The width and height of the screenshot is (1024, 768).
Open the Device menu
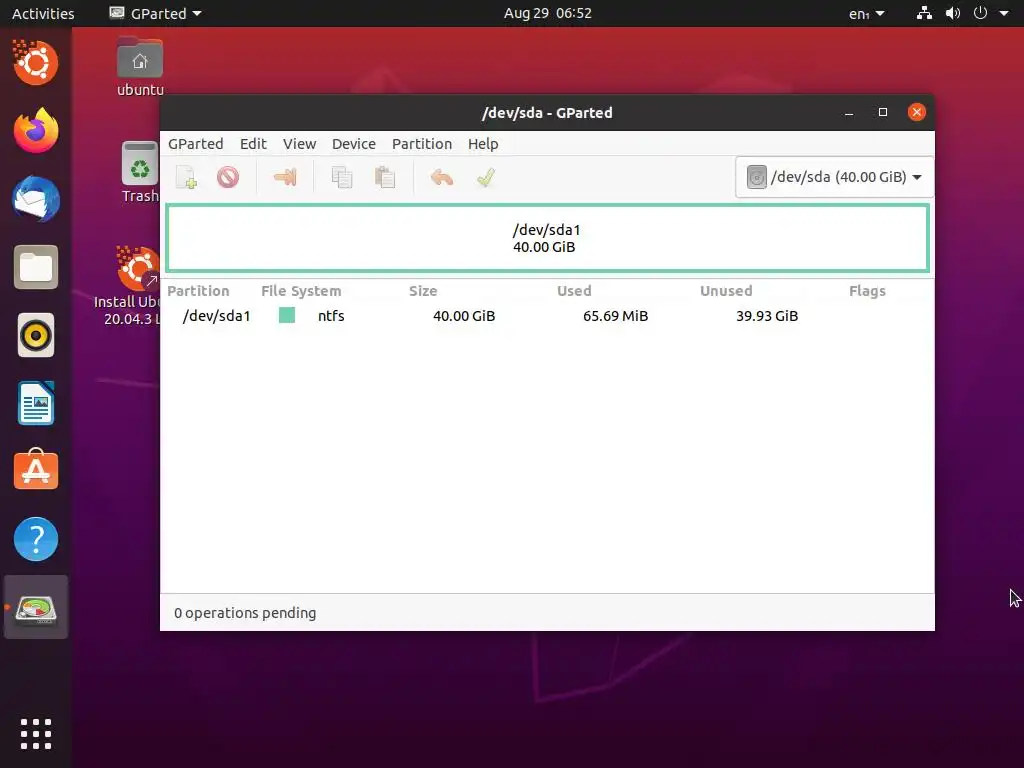tap(353, 144)
